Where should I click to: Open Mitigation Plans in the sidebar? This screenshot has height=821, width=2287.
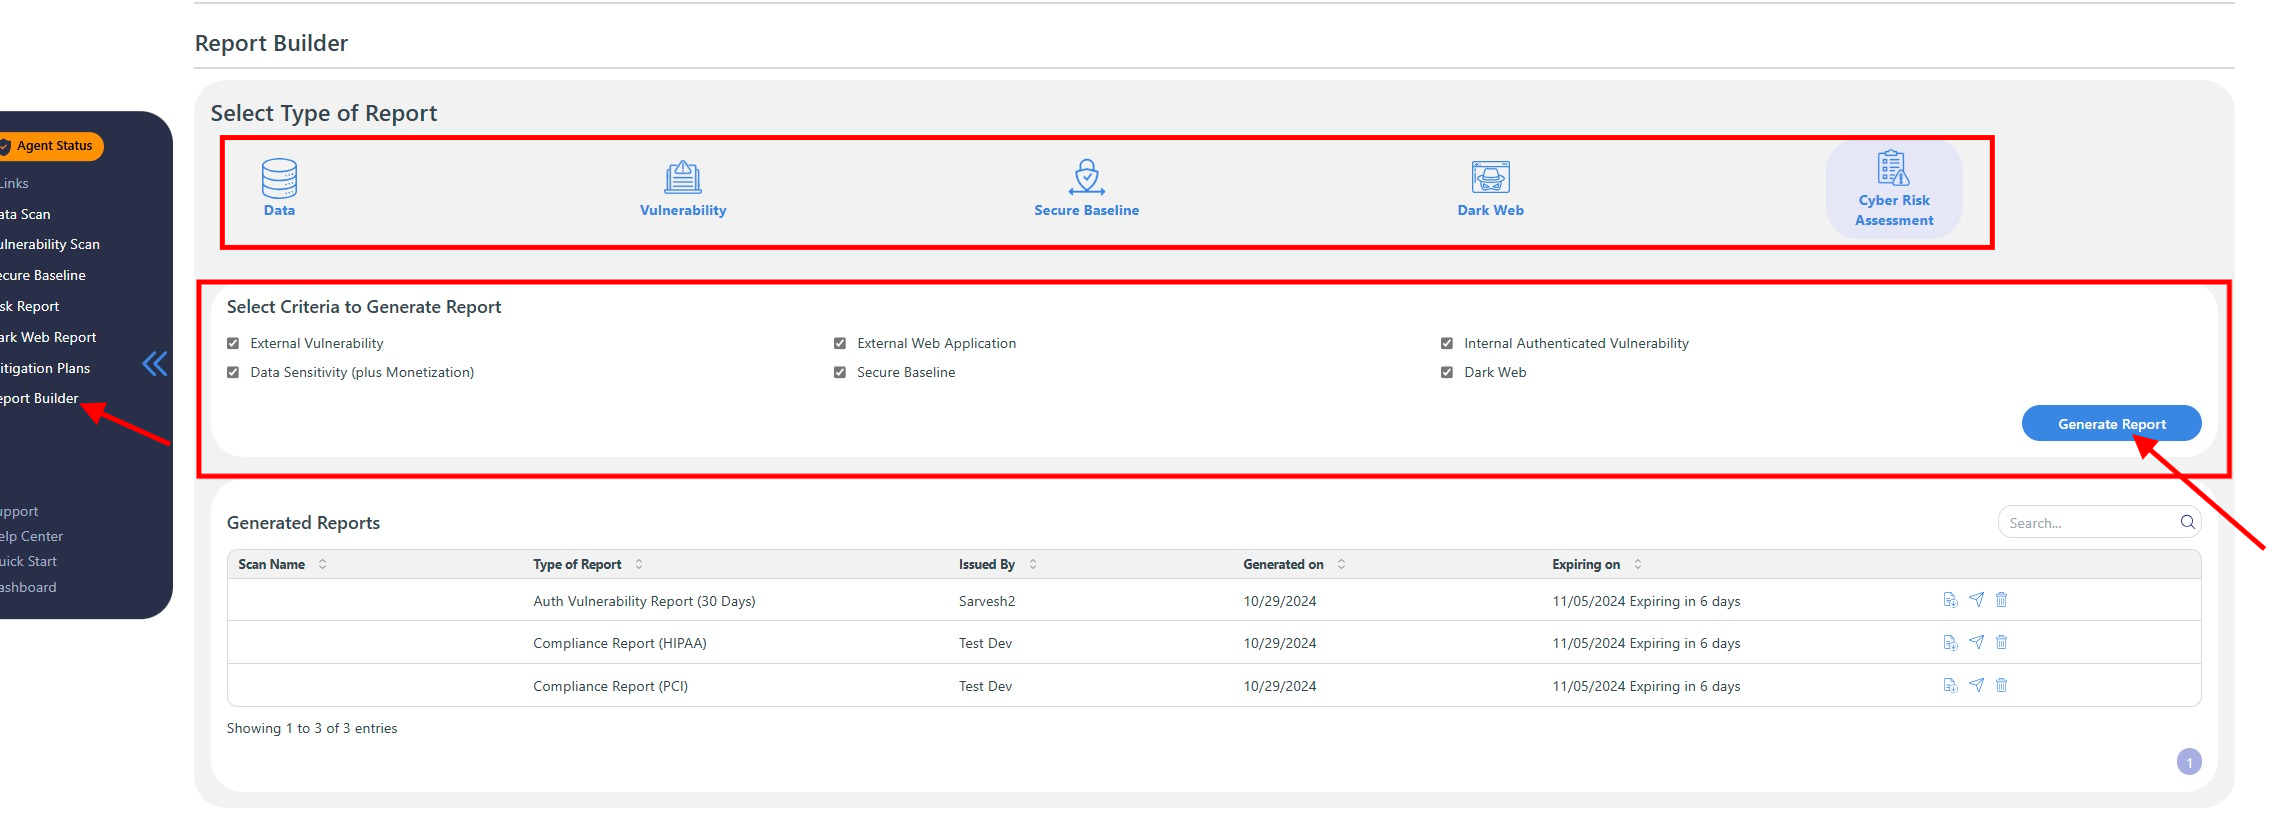pos(45,368)
